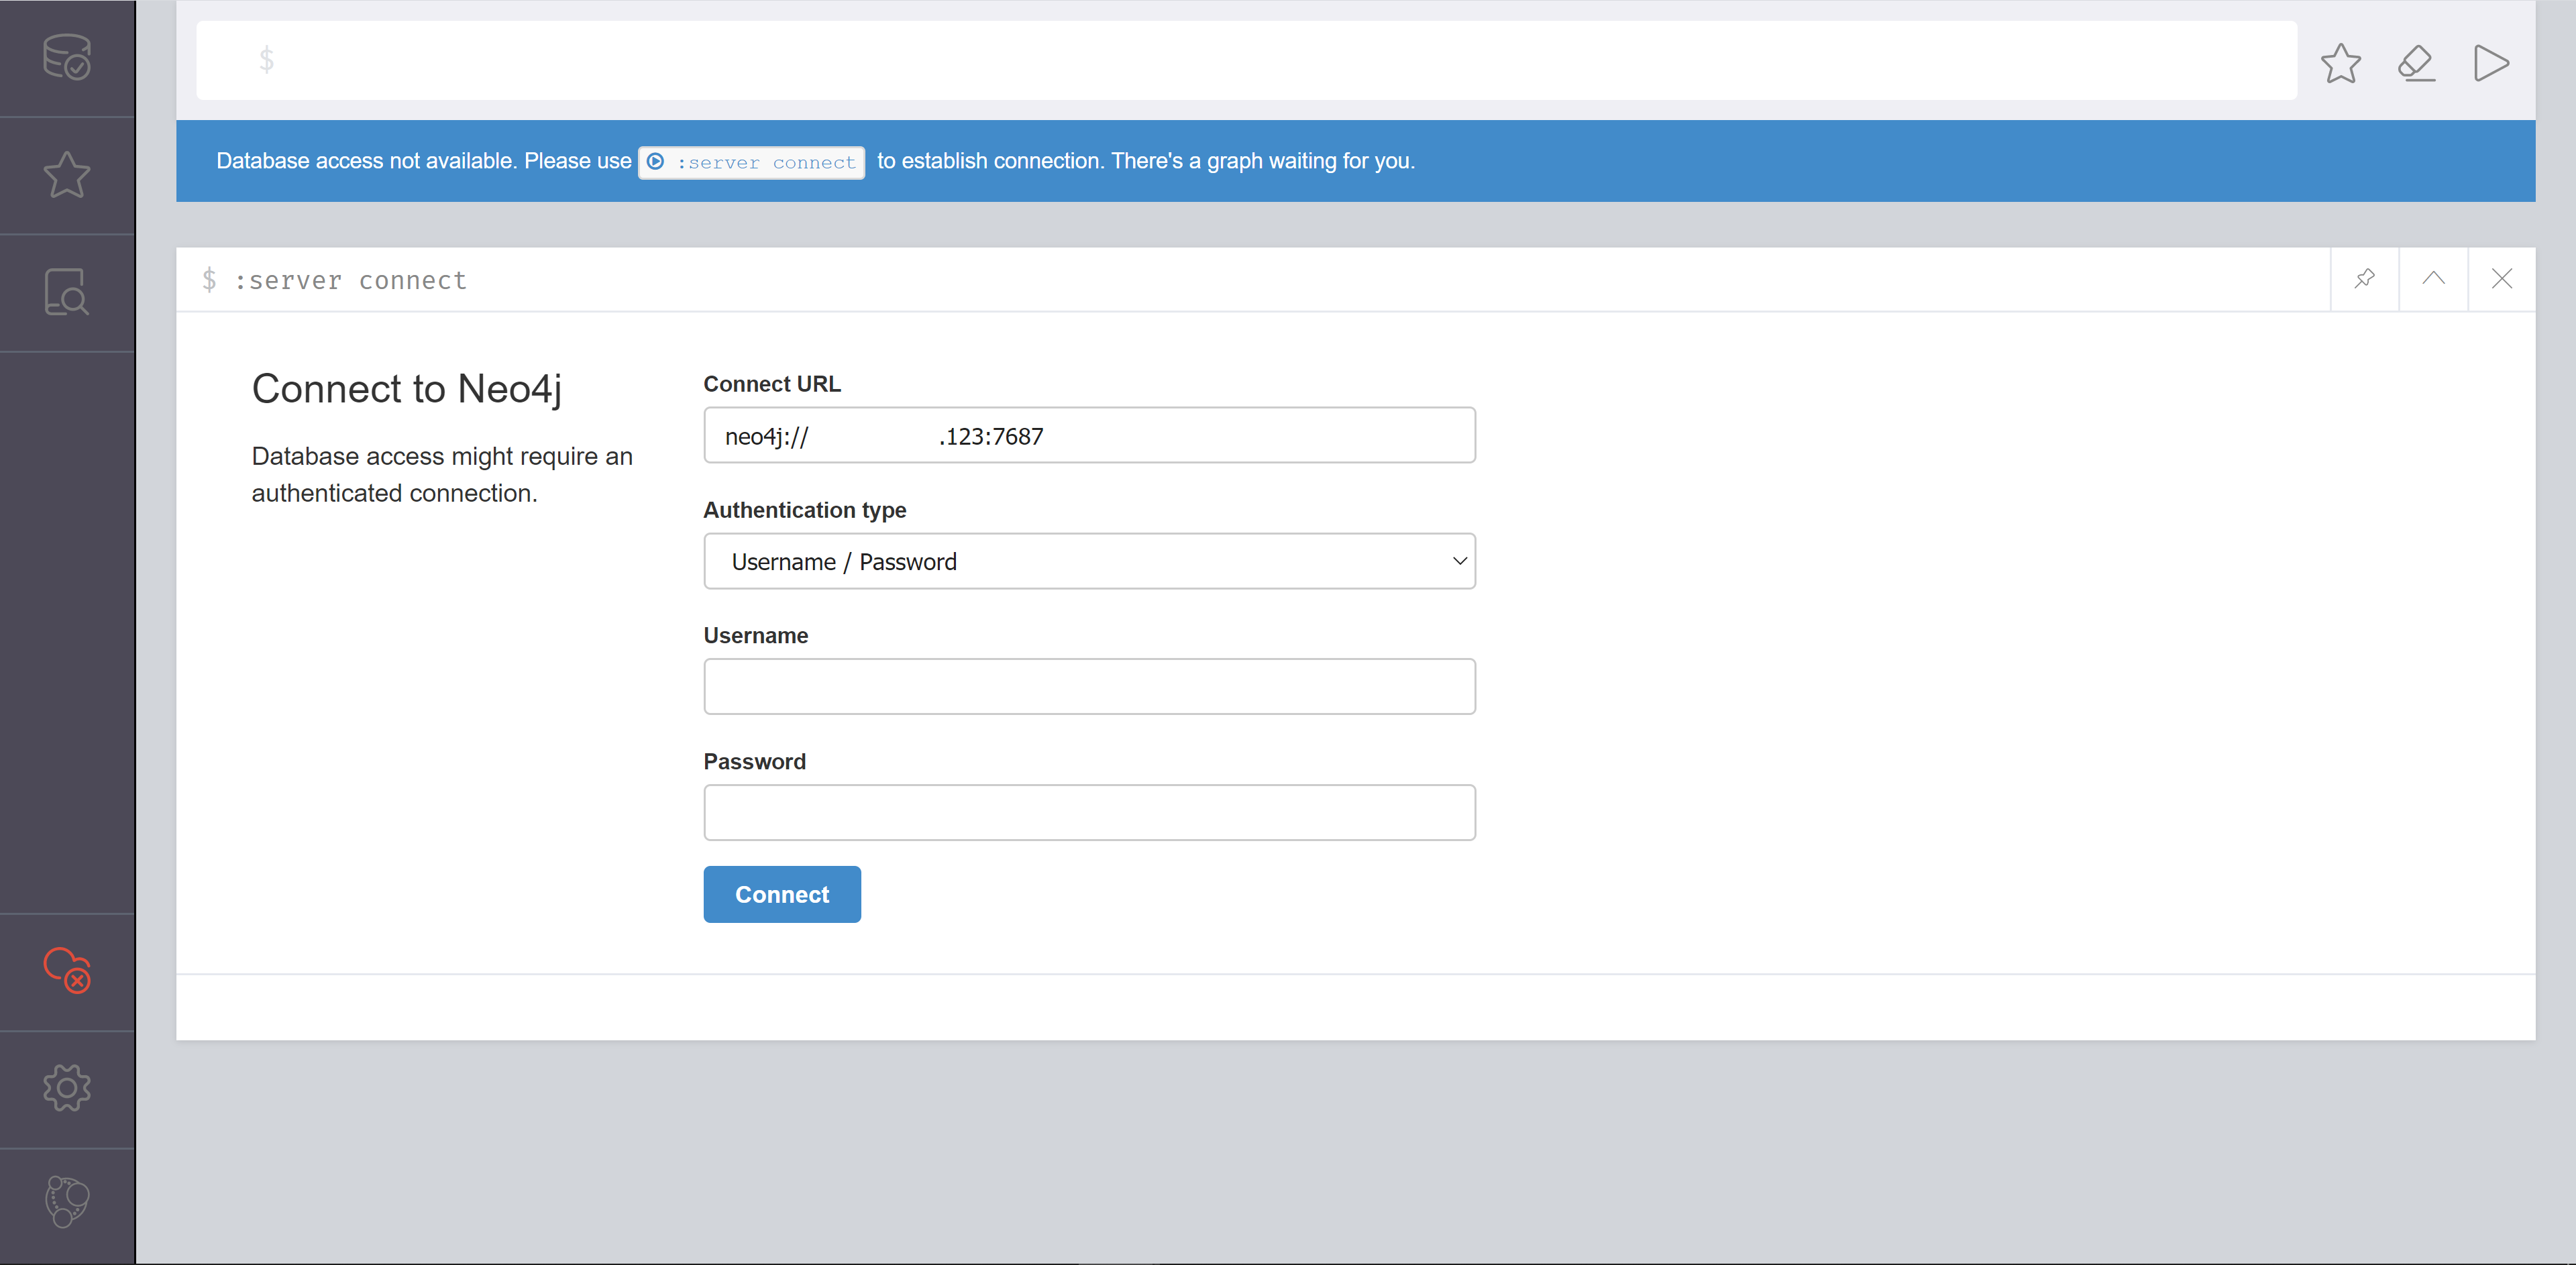Image resolution: width=2576 pixels, height=1265 pixels.
Task: Open the Favorites star in sidebar
Action: coord(67,175)
